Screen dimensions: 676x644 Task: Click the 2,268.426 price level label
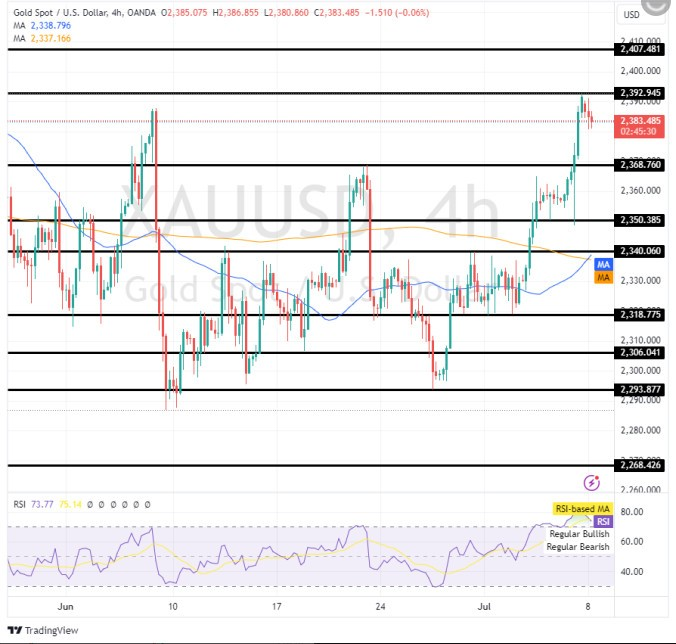[640, 465]
